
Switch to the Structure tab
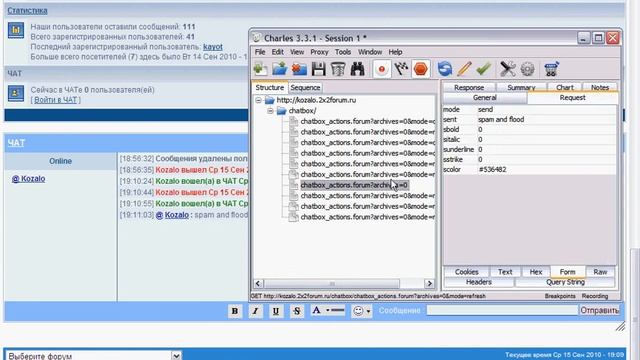click(270, 87)
